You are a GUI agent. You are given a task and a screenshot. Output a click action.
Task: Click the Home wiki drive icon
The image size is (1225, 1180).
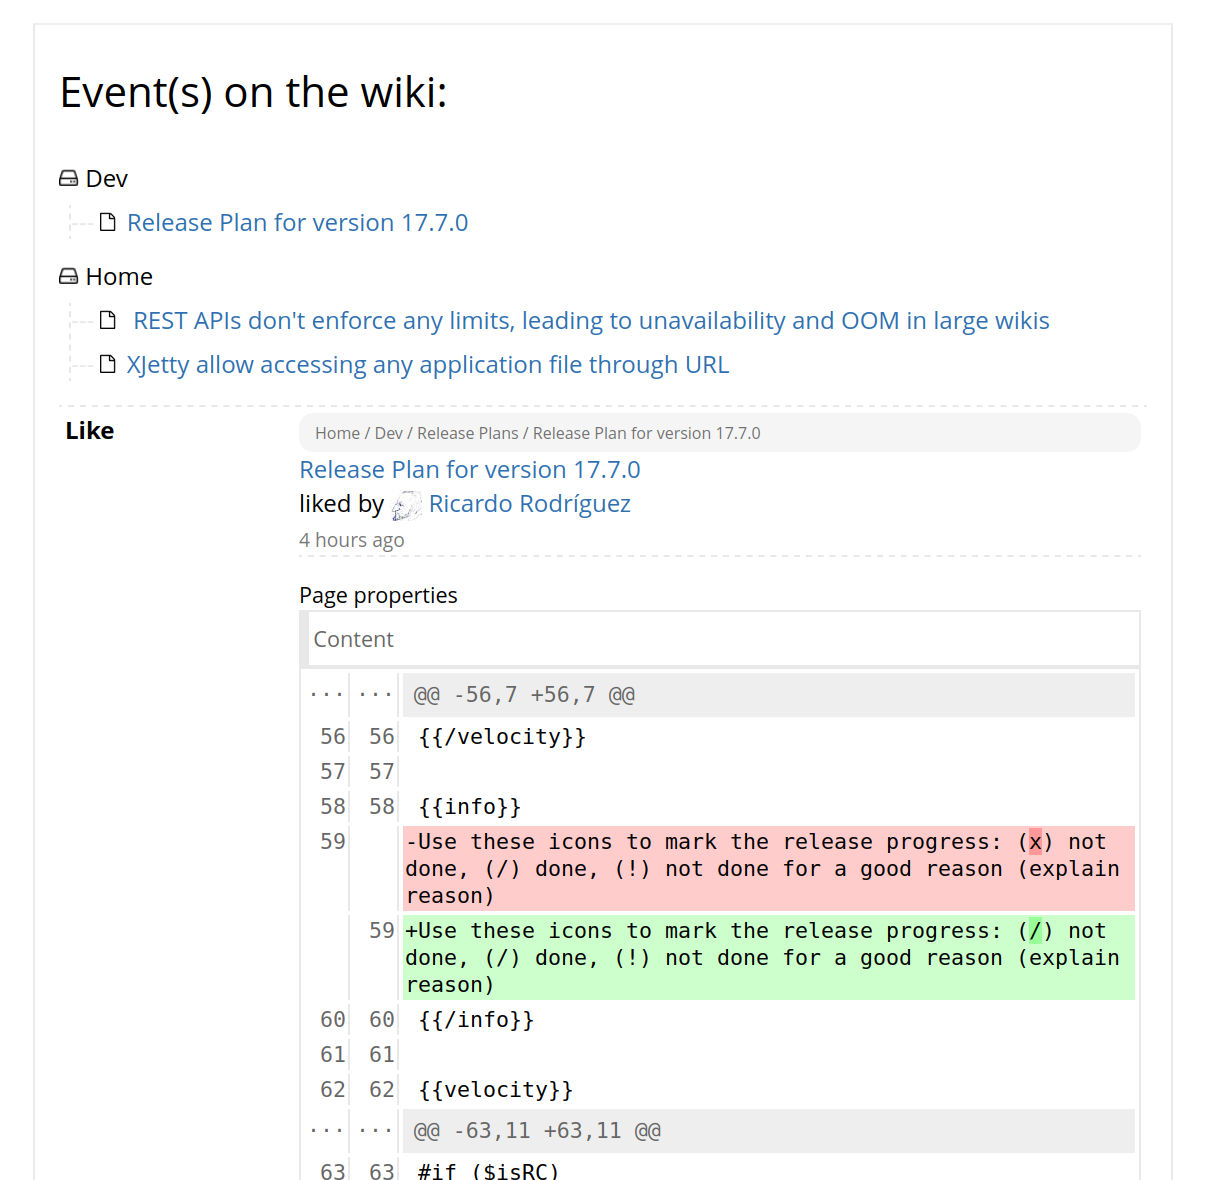[68, 277]
